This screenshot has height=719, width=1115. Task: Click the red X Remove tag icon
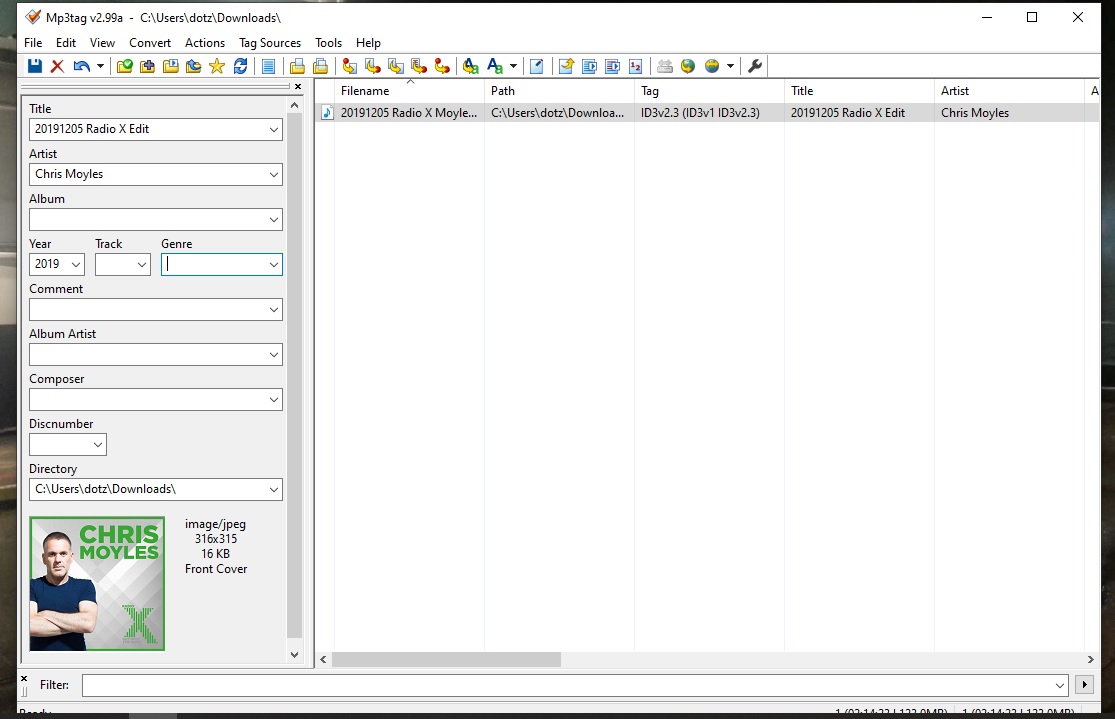click(57, 66)
